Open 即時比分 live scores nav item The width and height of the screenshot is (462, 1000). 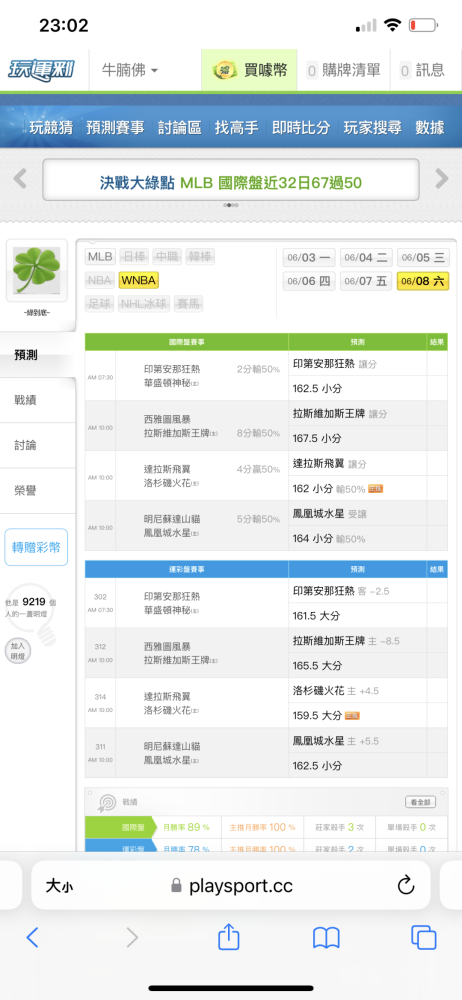301,127
